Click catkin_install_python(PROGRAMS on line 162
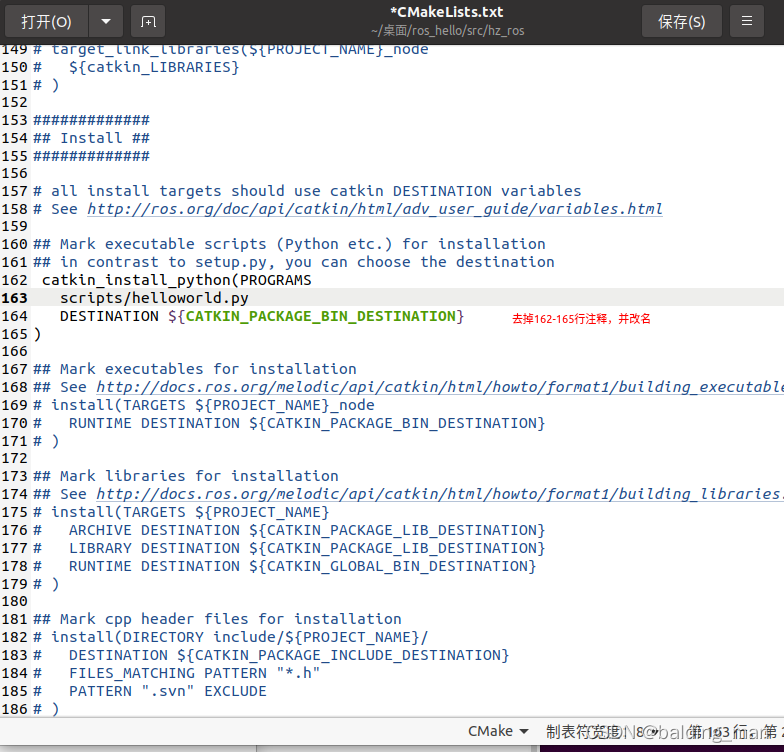 coord(176,280)
